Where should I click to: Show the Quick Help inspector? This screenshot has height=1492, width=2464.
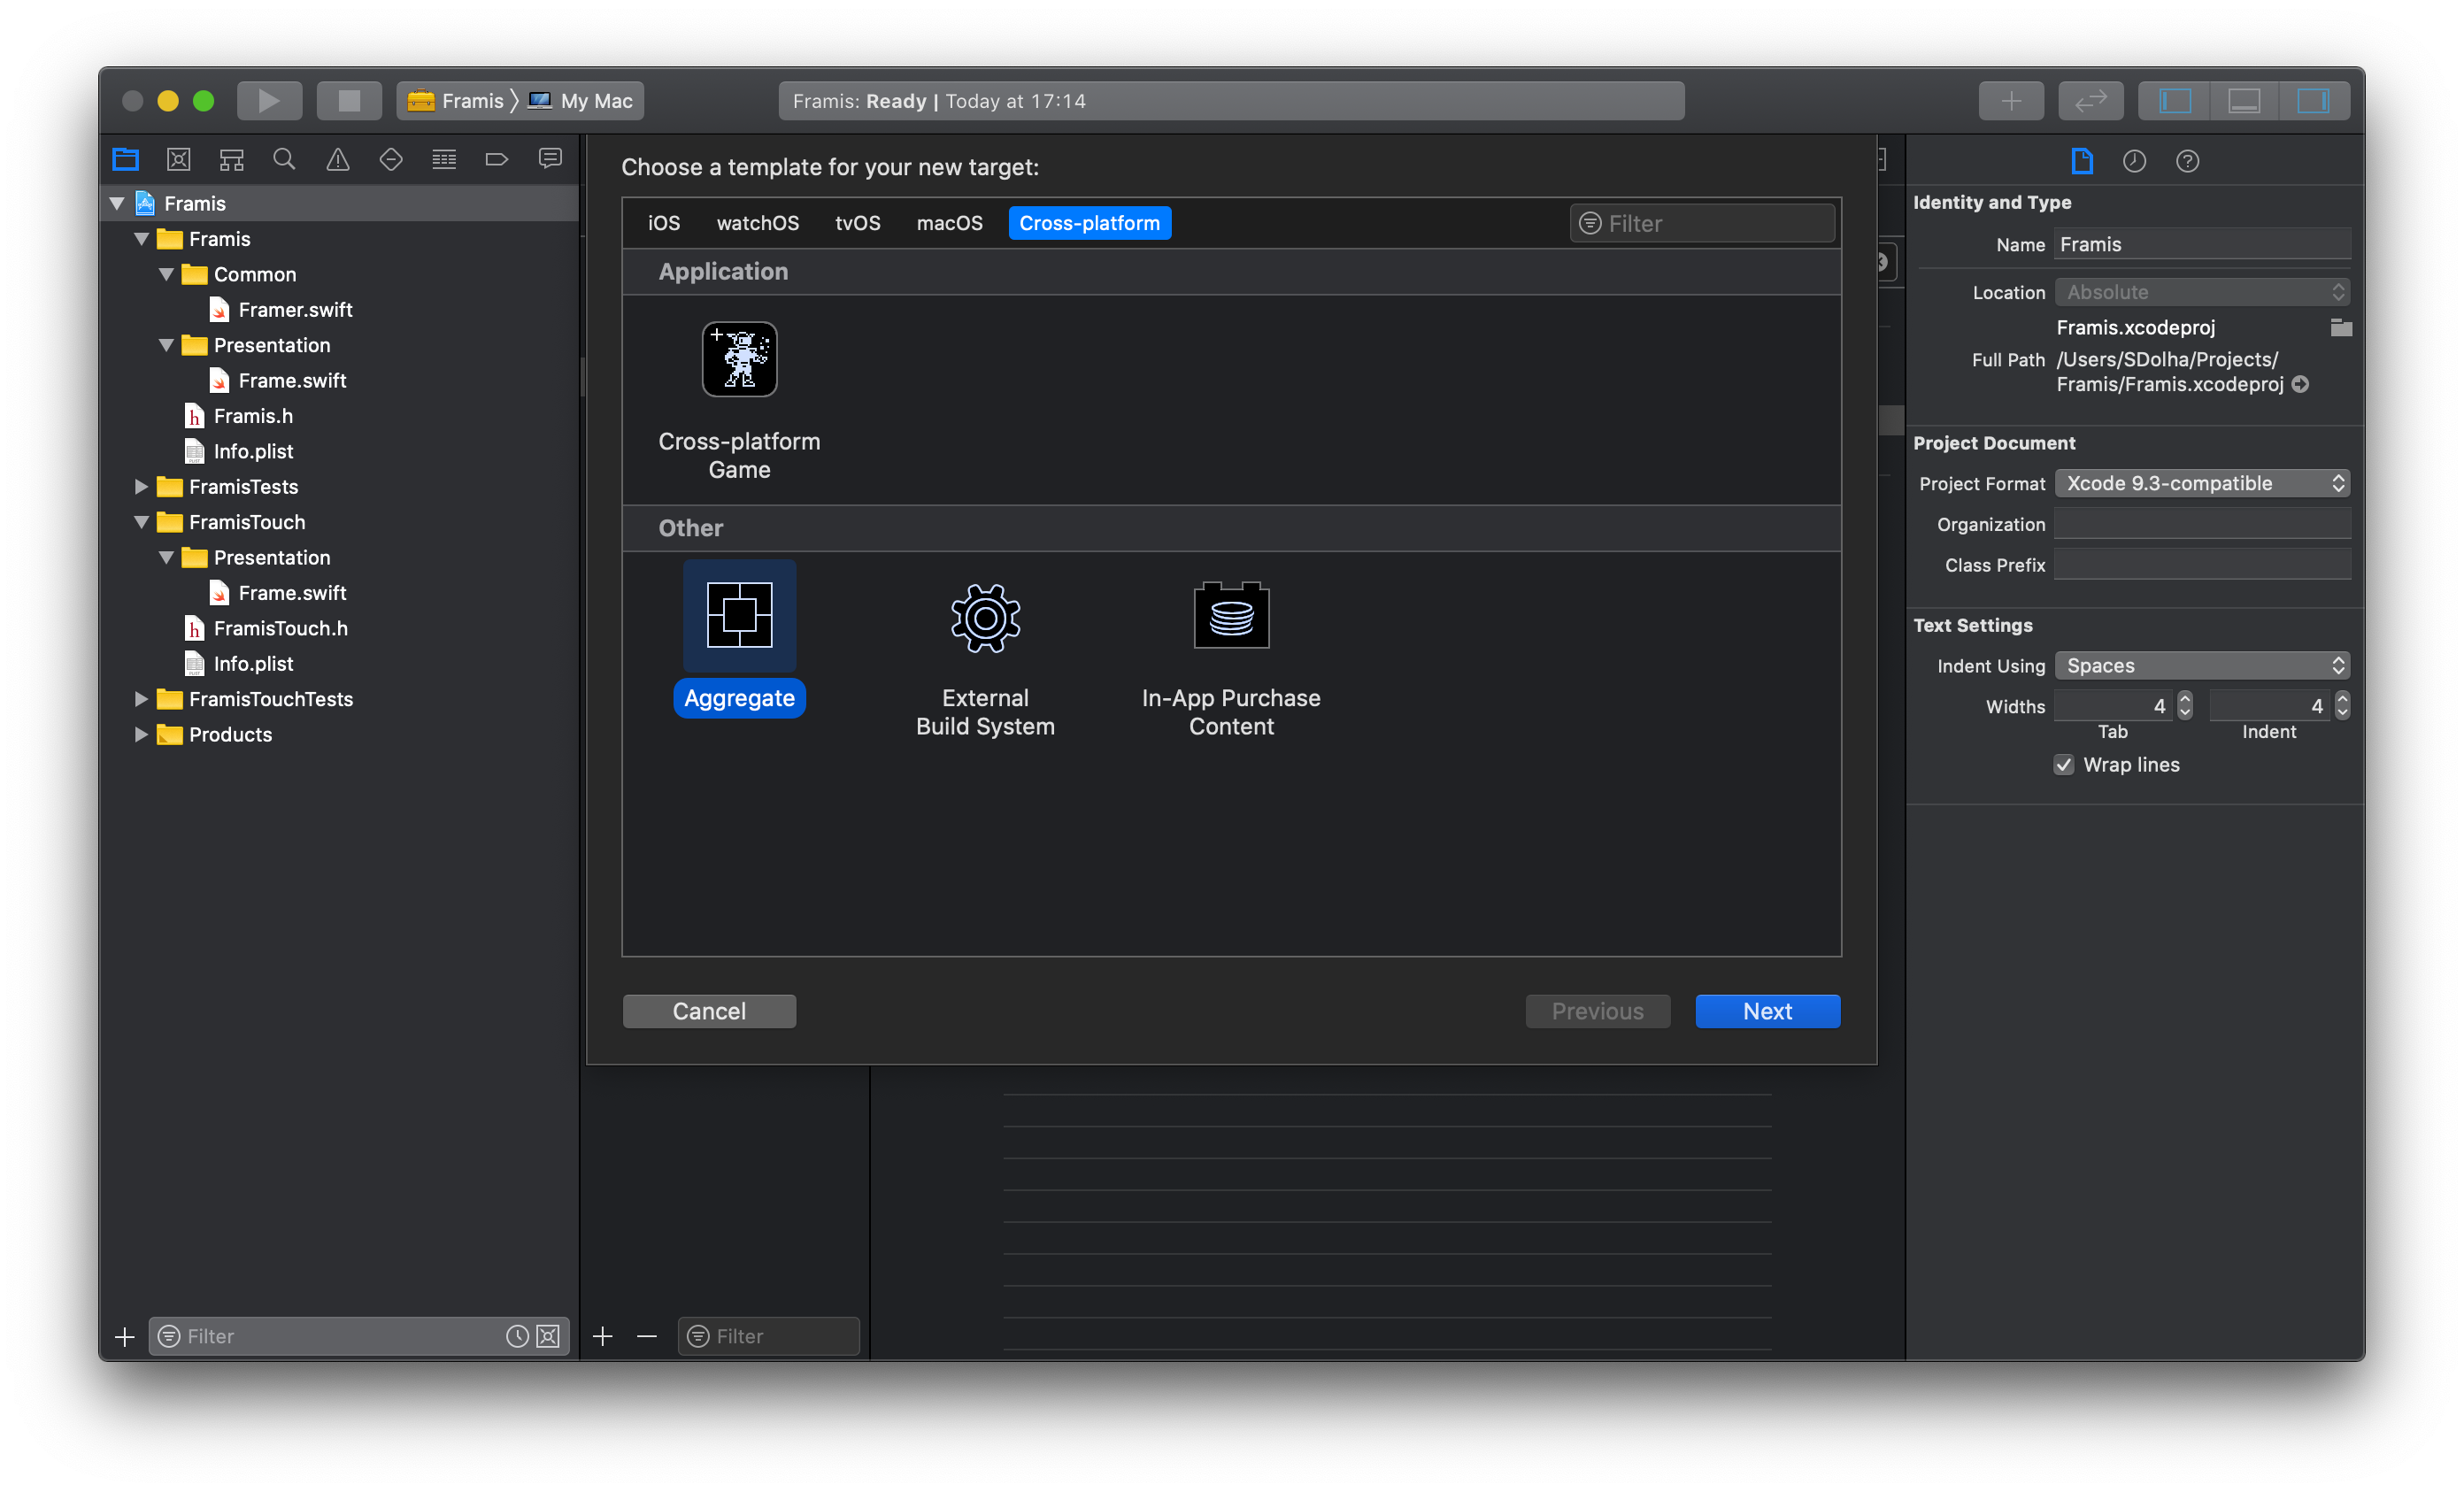[x=2187, y=161]
